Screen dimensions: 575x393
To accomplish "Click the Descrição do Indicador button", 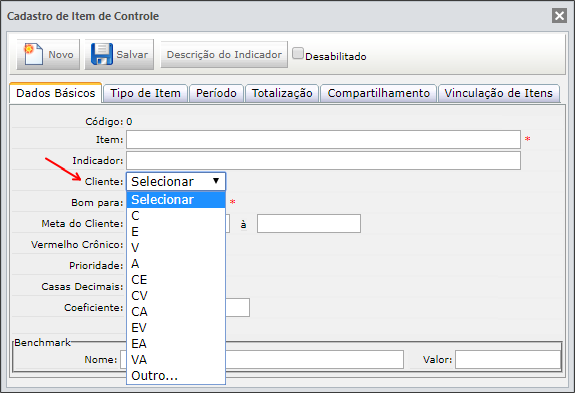I will [x=224, y=55].
